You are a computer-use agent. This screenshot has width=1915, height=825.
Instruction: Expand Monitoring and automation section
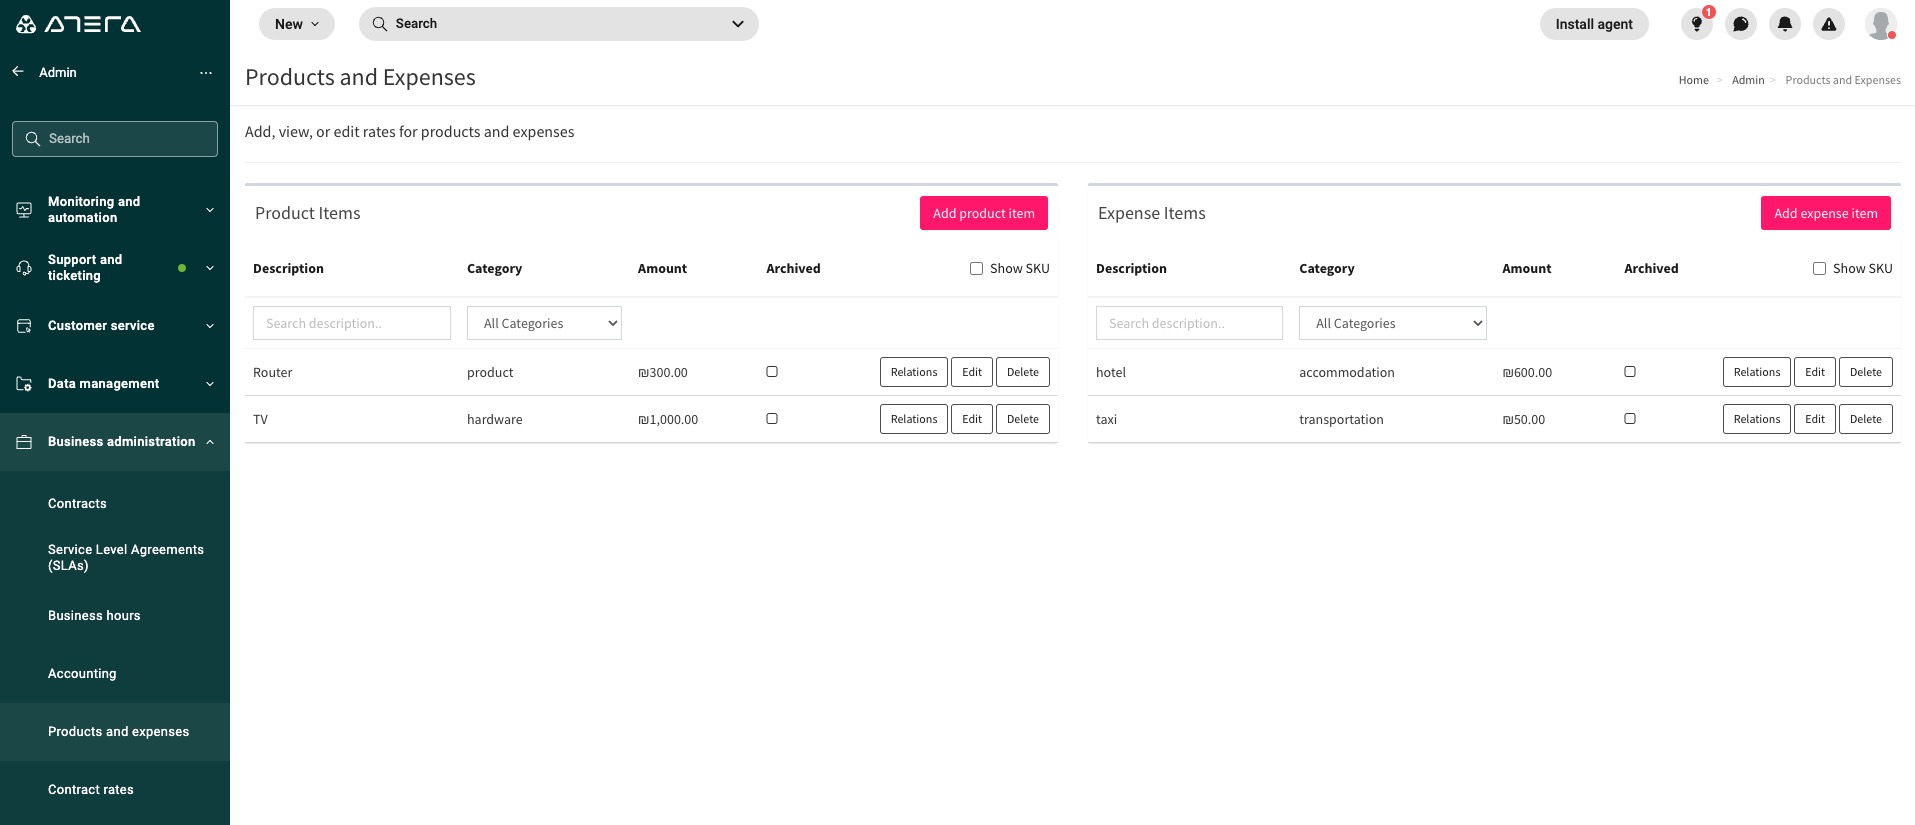click(x=210, y=210)
